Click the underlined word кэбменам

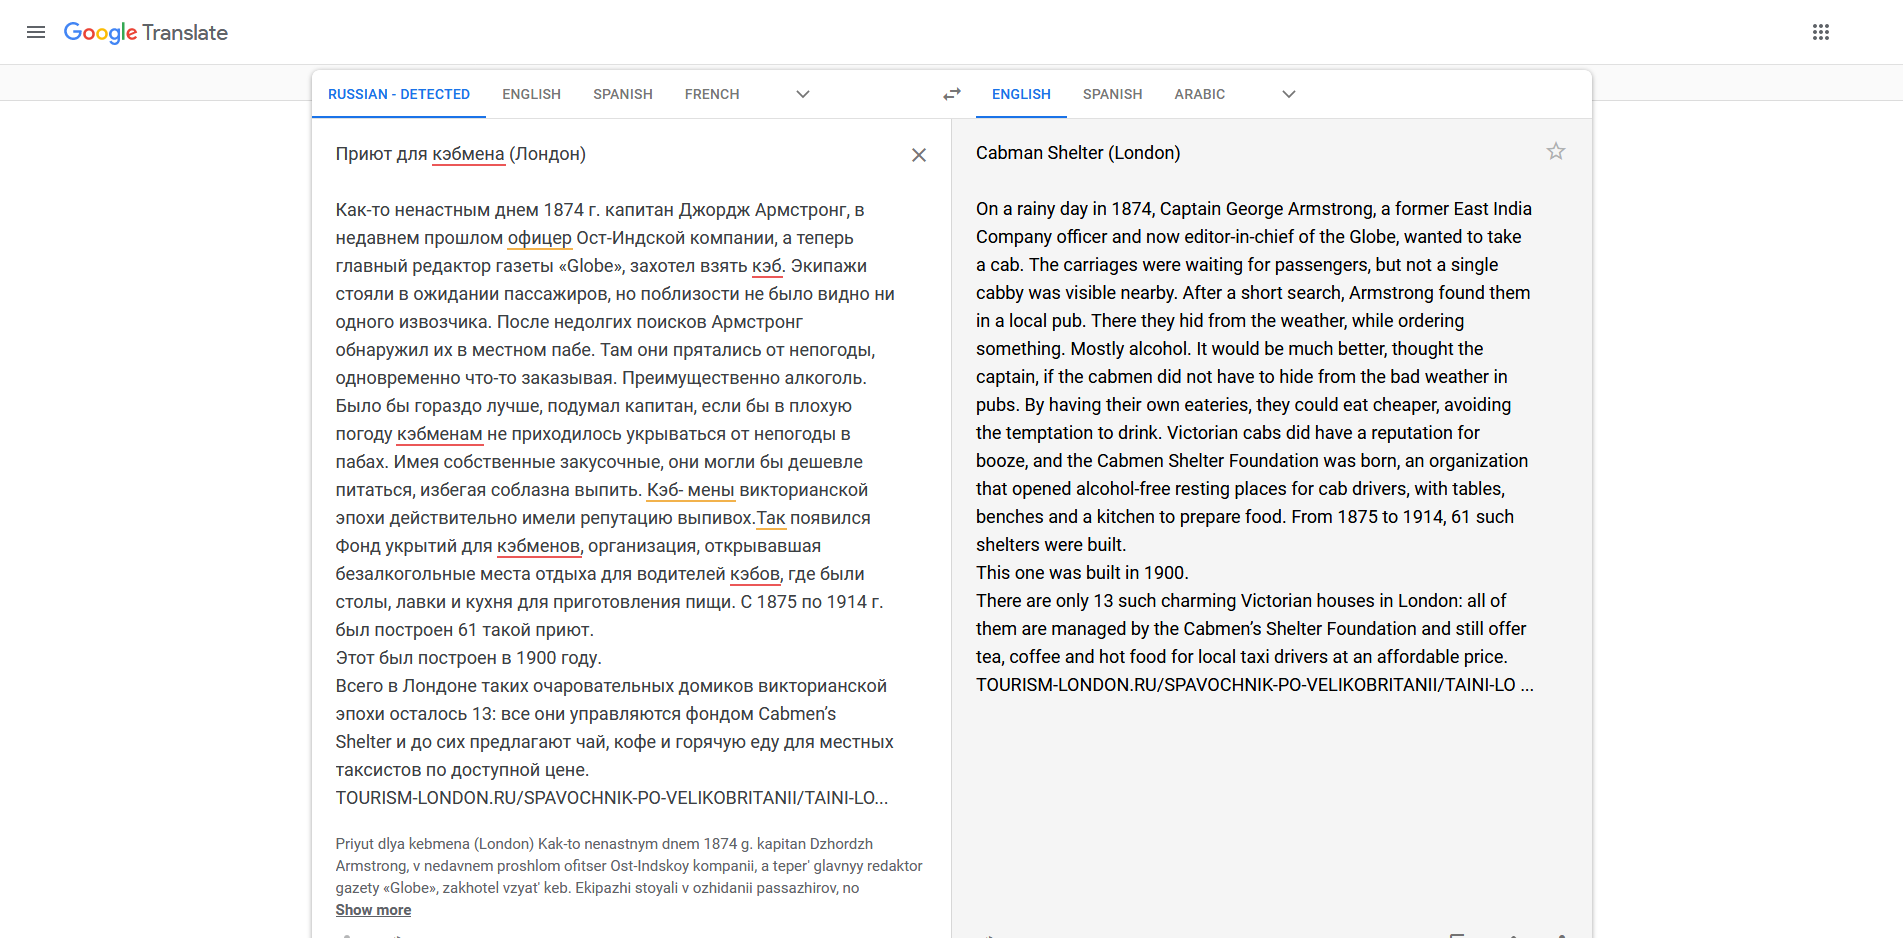[440, 434]
